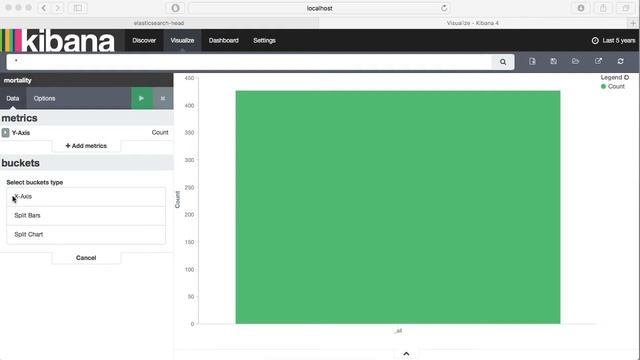Open the Last 5 years time picker
This screenshot has height=360, width=640.
pyautogui.click(x=613, y=40)
